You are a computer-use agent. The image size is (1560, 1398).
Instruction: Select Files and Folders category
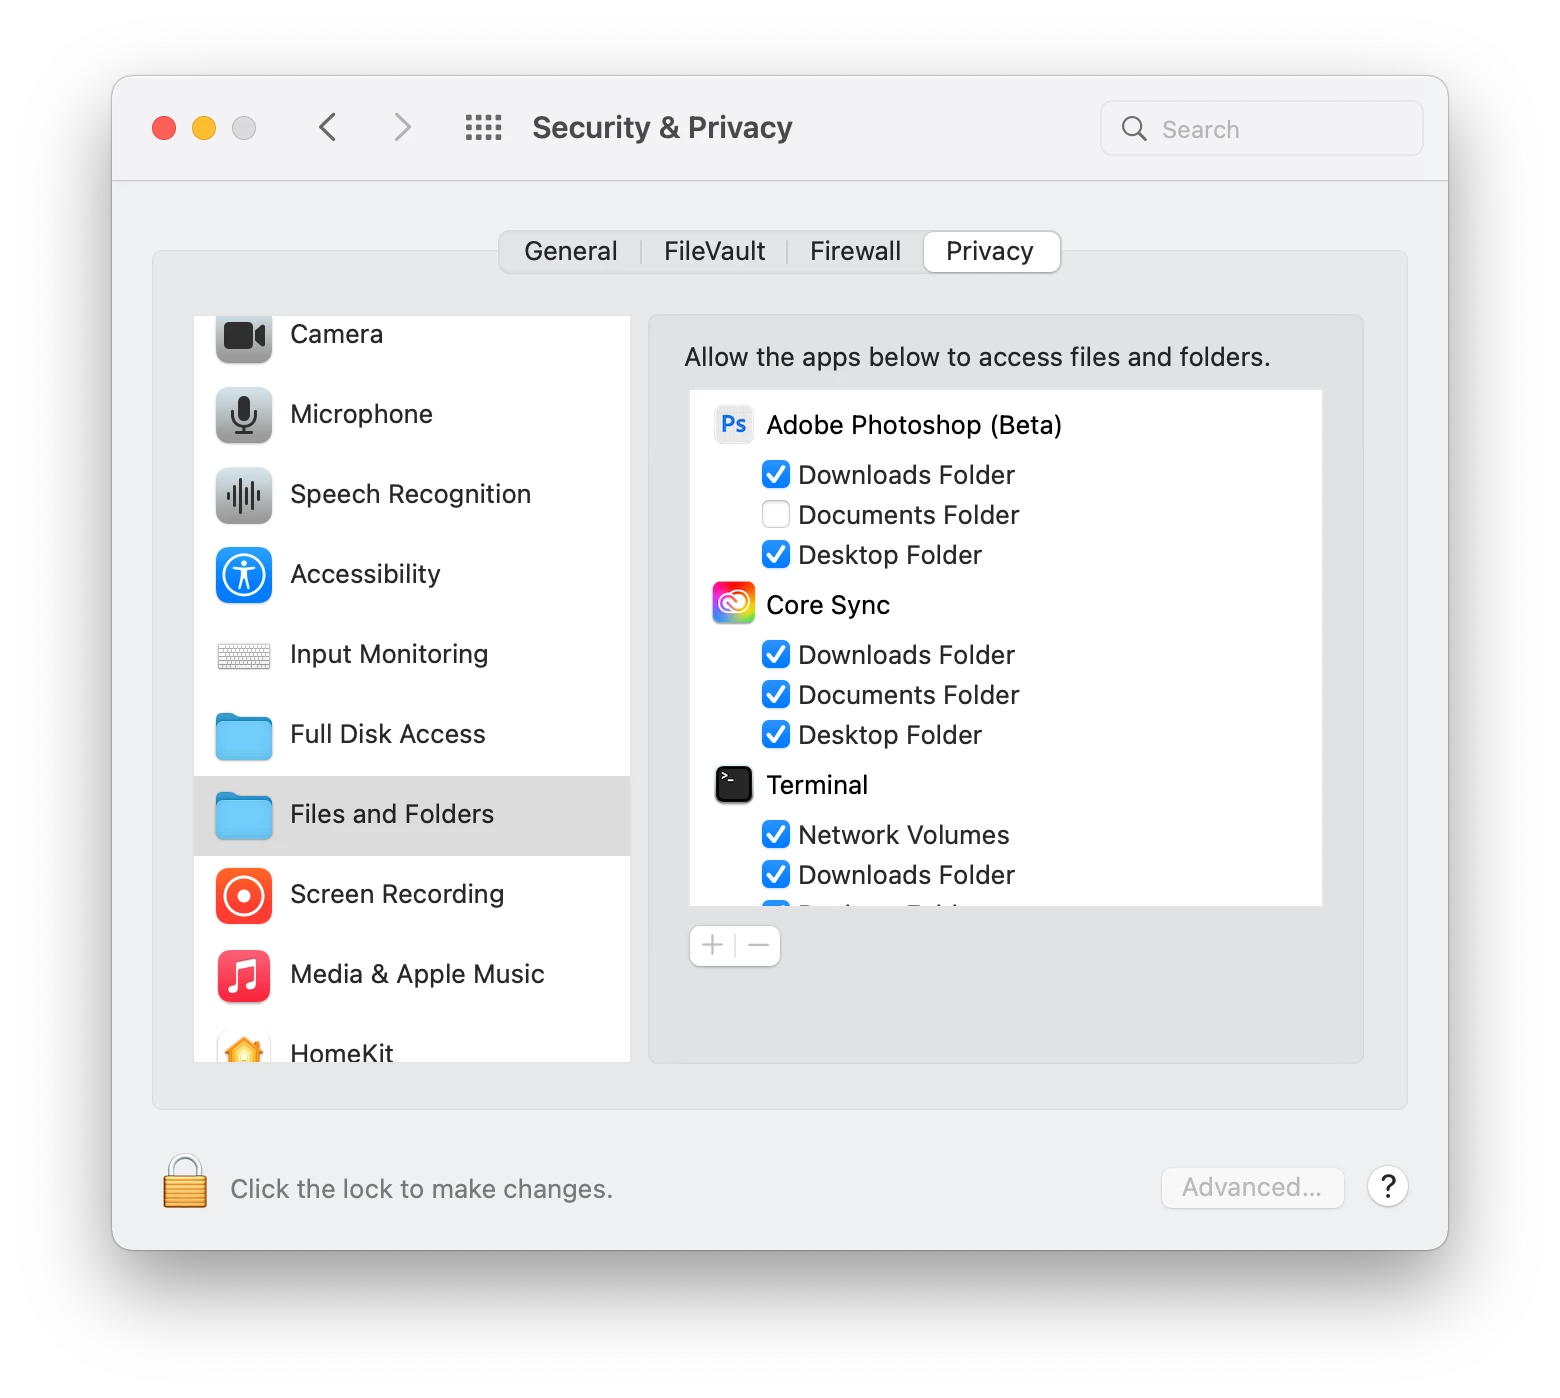[412, 815]
